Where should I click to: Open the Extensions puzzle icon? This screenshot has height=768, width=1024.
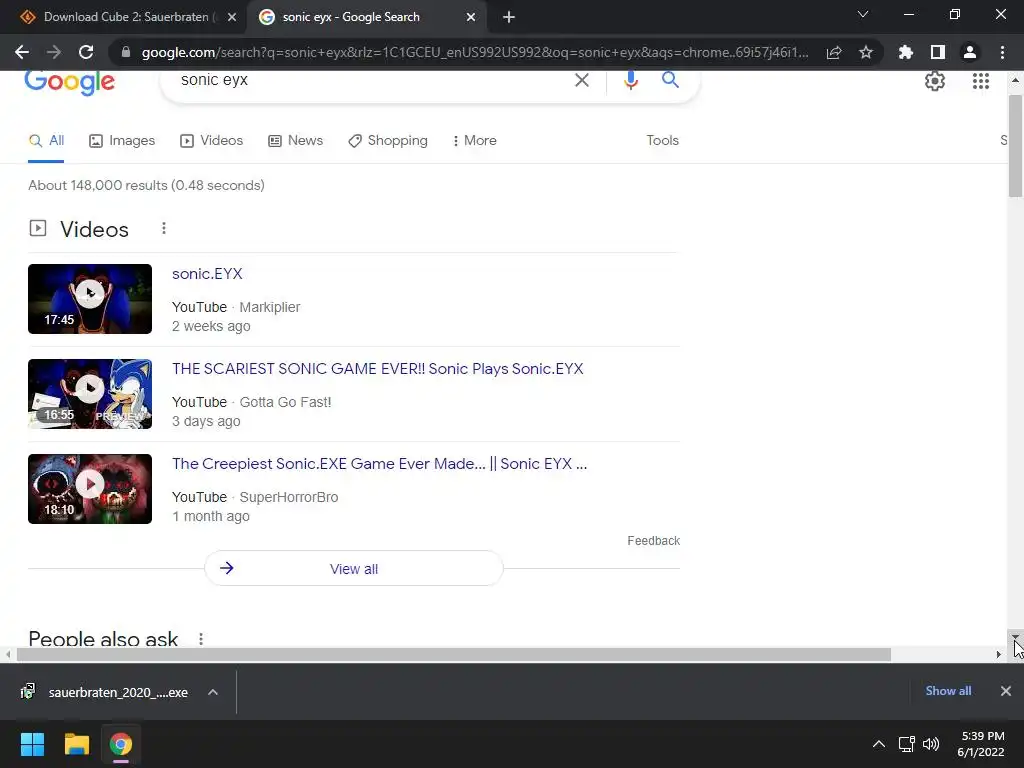click(x=906, y=52)
